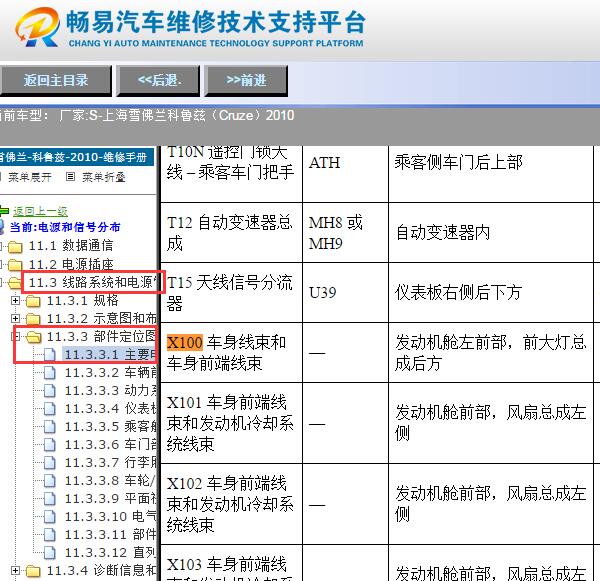The width and height of the screenshot is (600, 581).
Task: Click cell 仪表板右侧后下方
Action: (x=491, y=293)
